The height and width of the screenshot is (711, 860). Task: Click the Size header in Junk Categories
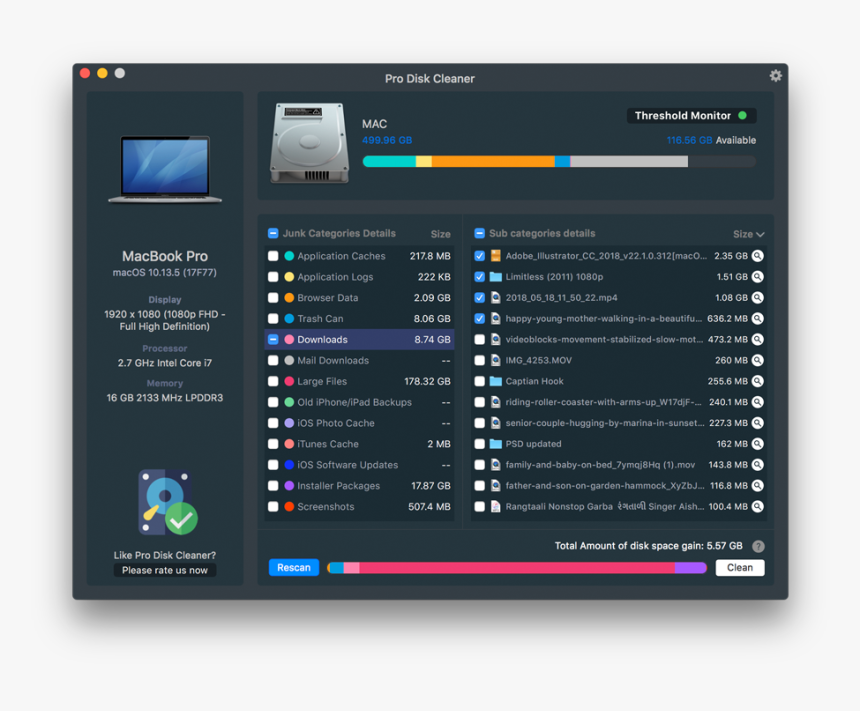440,234
